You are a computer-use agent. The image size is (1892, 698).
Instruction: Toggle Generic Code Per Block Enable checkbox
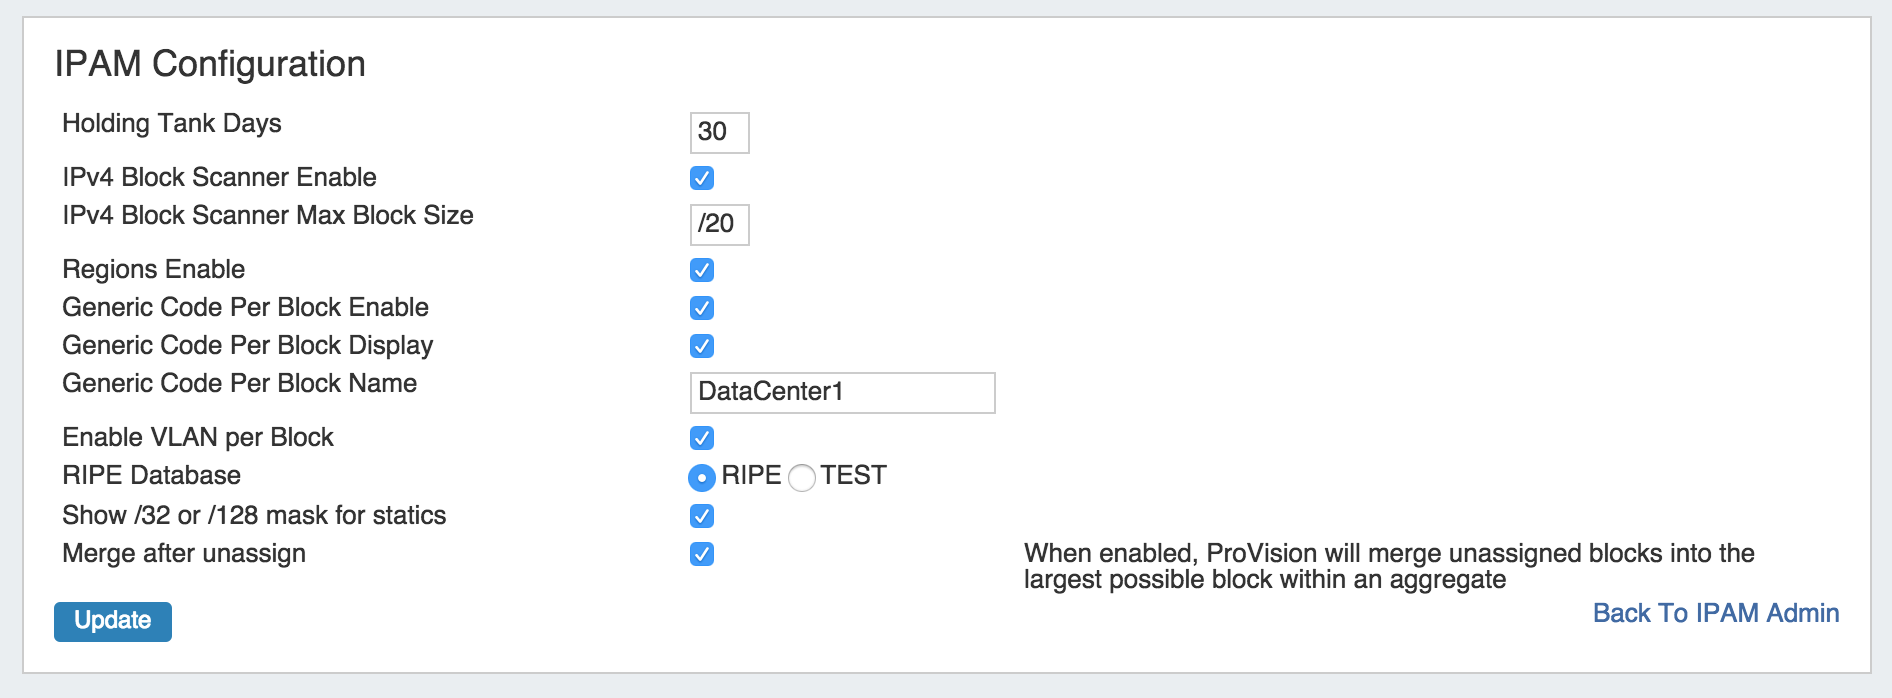702,308
